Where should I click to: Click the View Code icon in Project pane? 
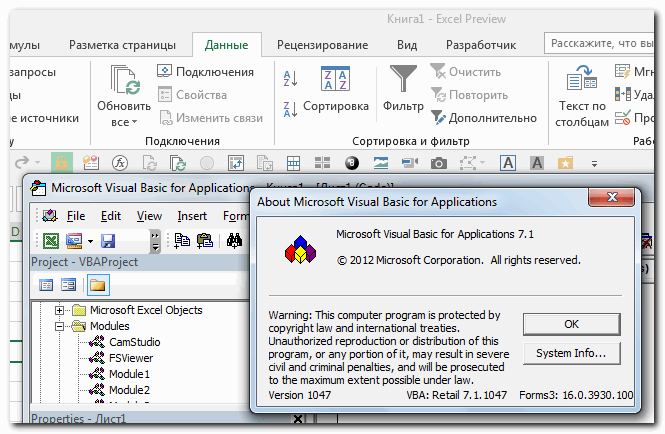tap(46, 285)
